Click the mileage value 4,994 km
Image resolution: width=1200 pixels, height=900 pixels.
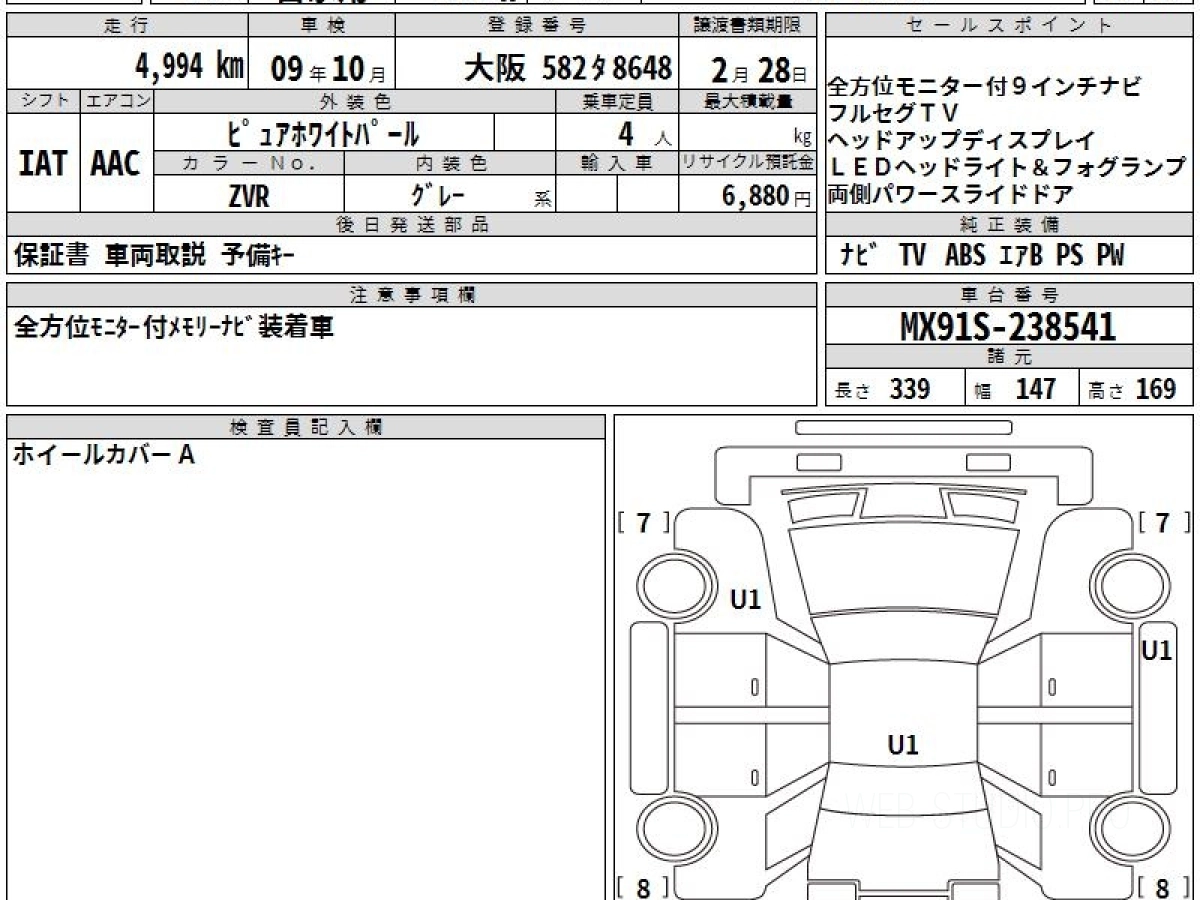[190, 68]
